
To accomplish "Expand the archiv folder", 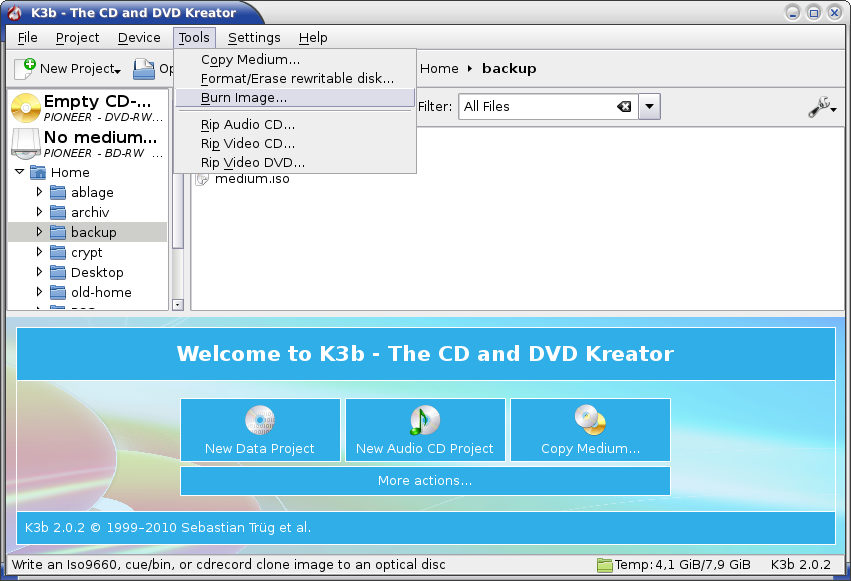I will [40, 212].
